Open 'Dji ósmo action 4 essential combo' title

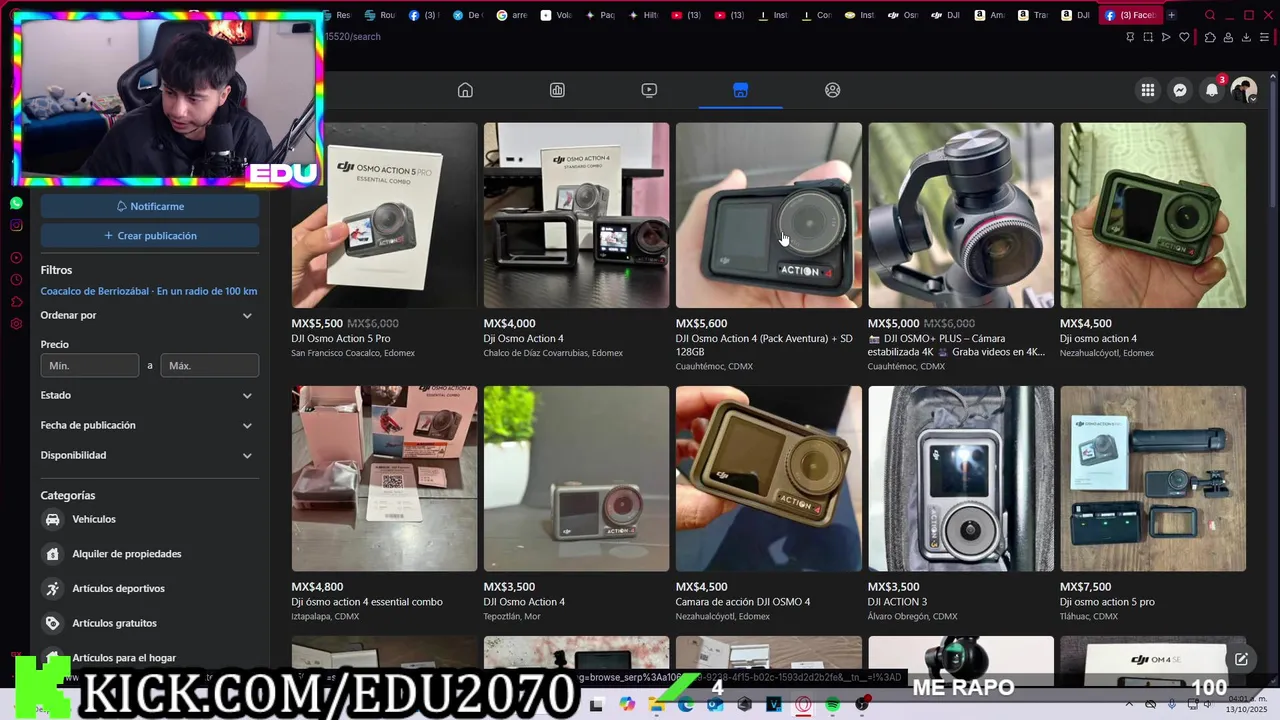[x=367, y=602]
